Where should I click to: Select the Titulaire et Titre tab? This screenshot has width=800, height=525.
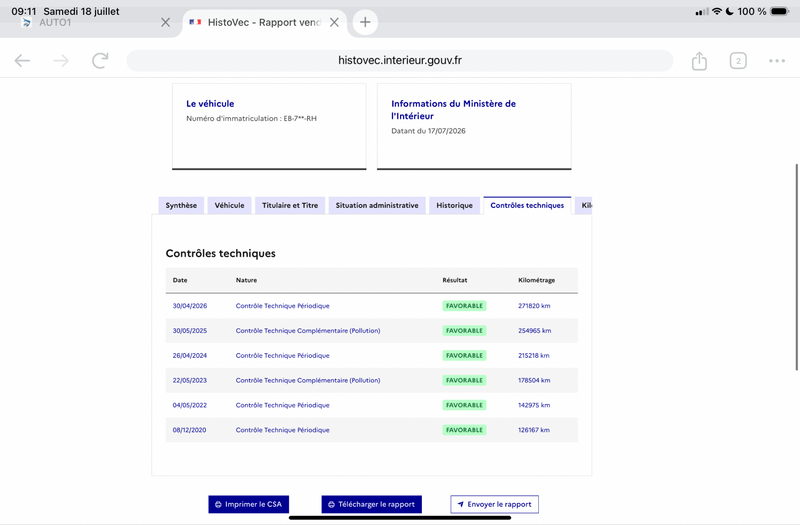click(x=290, y=205)
